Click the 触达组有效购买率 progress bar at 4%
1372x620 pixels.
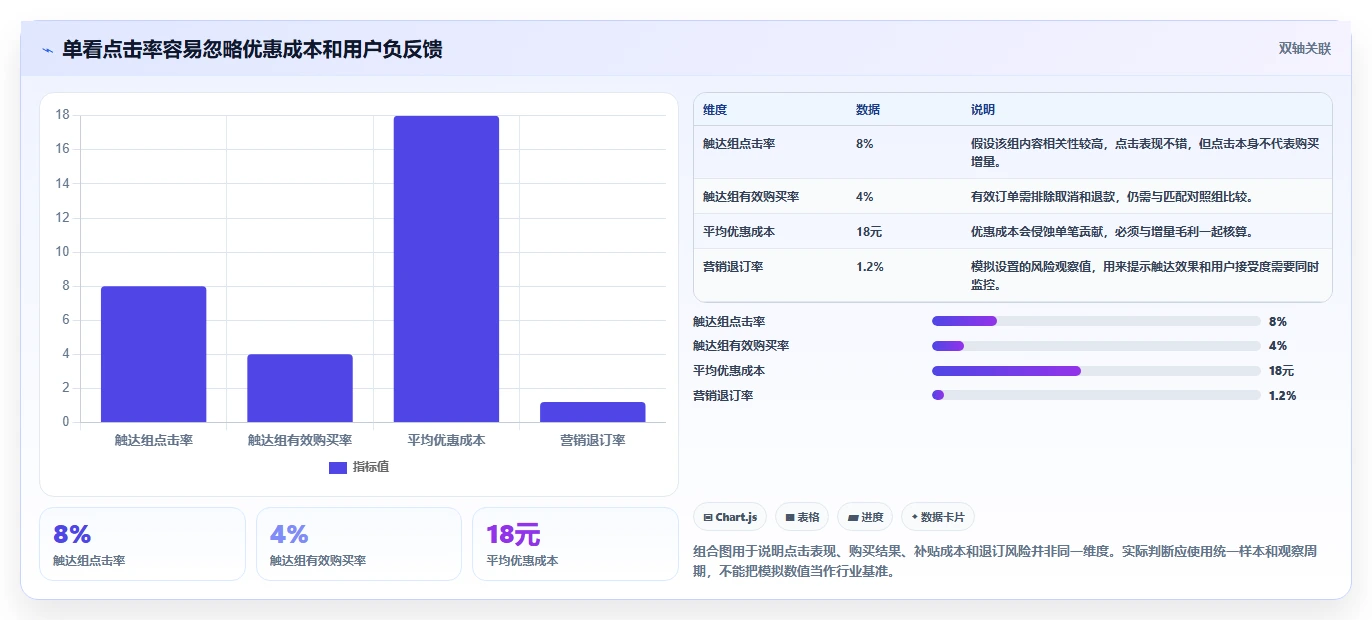coord(1096,346)
